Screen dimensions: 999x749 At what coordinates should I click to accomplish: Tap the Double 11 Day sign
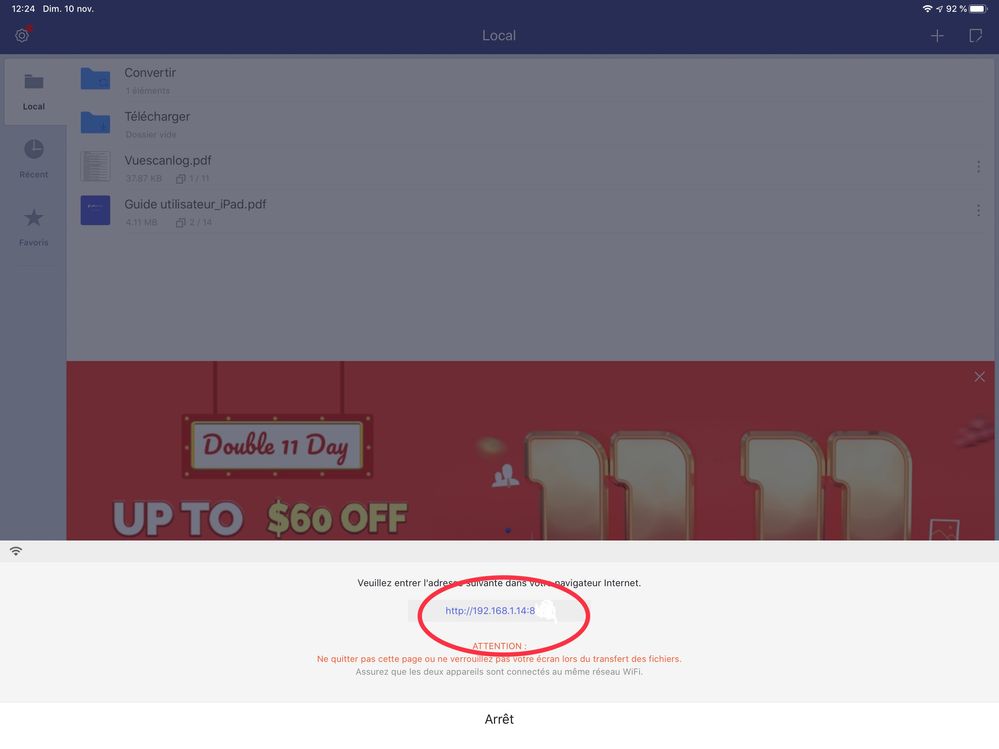click(277, 446)
